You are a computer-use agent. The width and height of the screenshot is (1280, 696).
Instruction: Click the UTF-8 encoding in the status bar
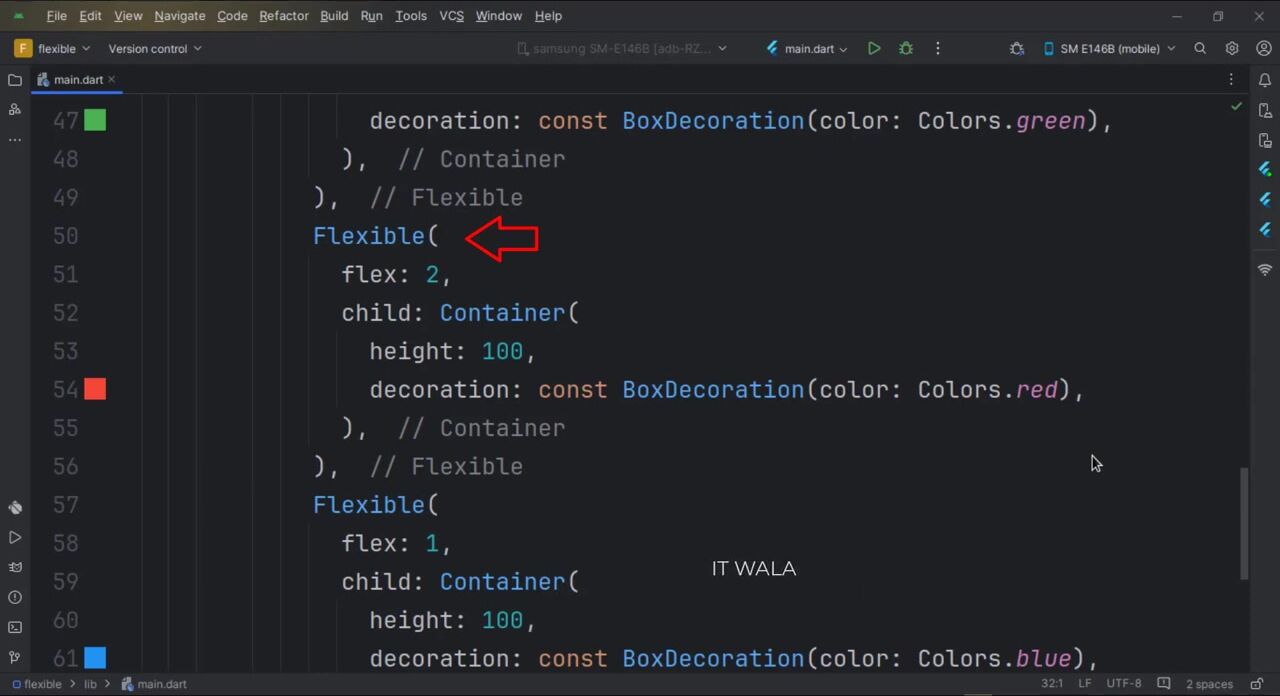point(1123,684)
